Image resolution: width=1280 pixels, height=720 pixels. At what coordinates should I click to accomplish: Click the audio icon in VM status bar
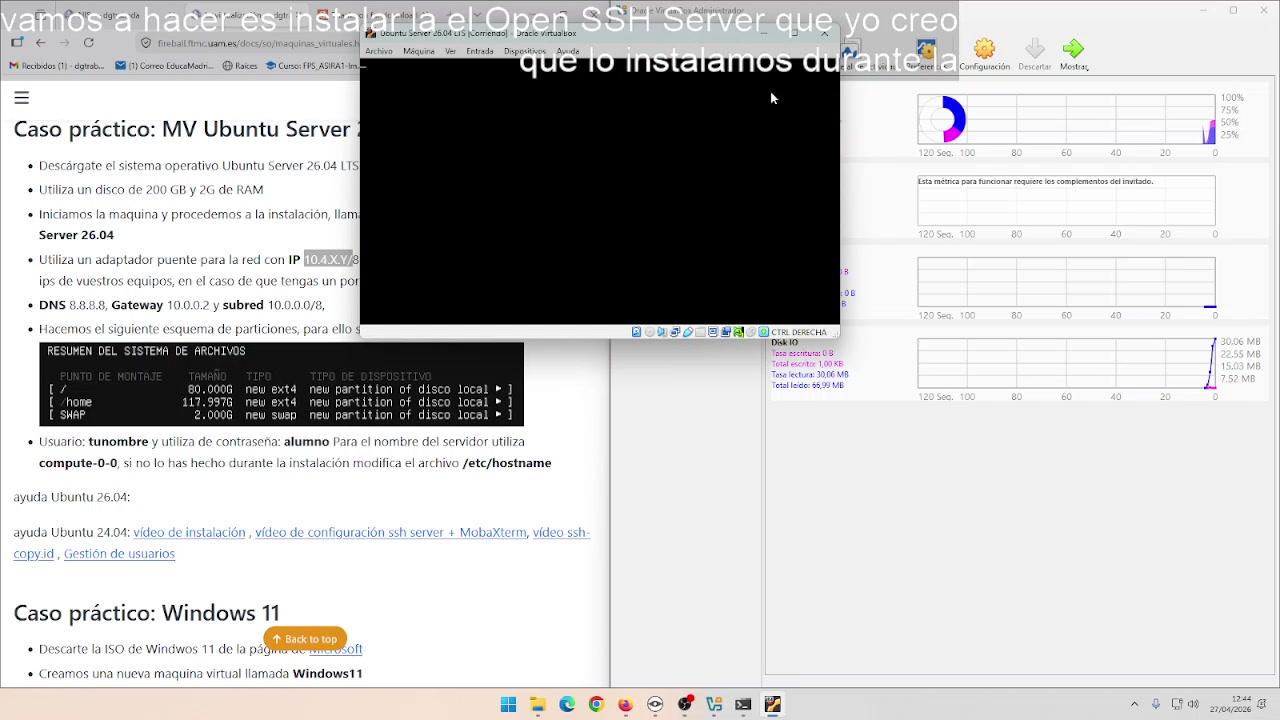pyautogui.click(x=662, y=332)
